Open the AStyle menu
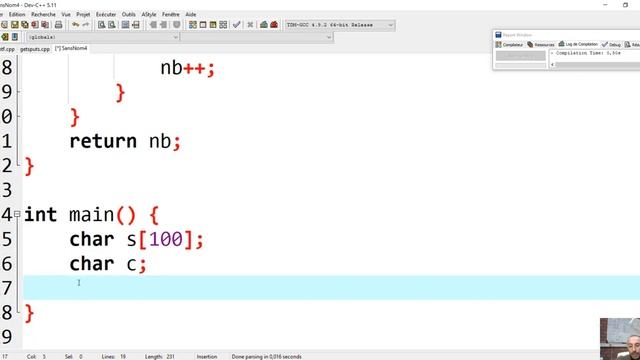The height and width of the screenshot is (360, 640). coord(149,14)
